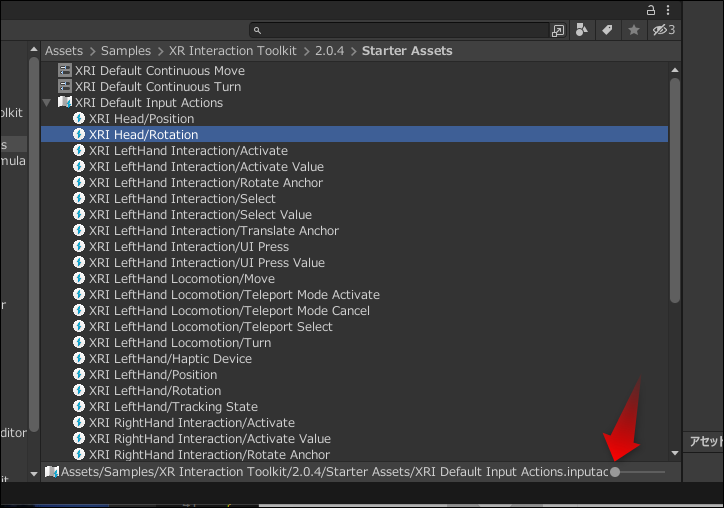The width and height of the screenshot is (724, 508).
Task: Select XRI LeftHand Locomotion/Teleport Mode Cancel icon
Action: pyautogui.click(x=79, y=310)
